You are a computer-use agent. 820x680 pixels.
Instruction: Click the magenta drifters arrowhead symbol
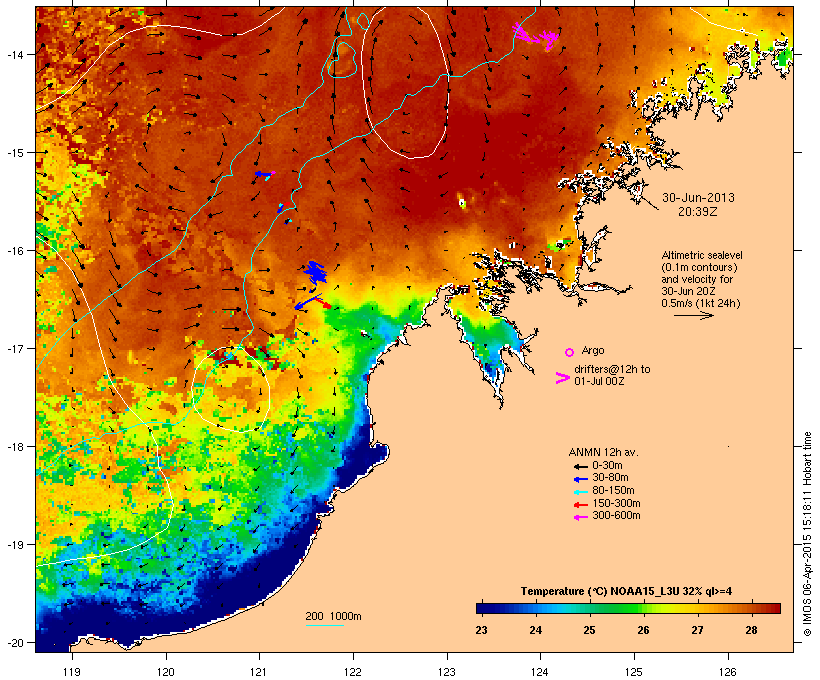point(562,378)
